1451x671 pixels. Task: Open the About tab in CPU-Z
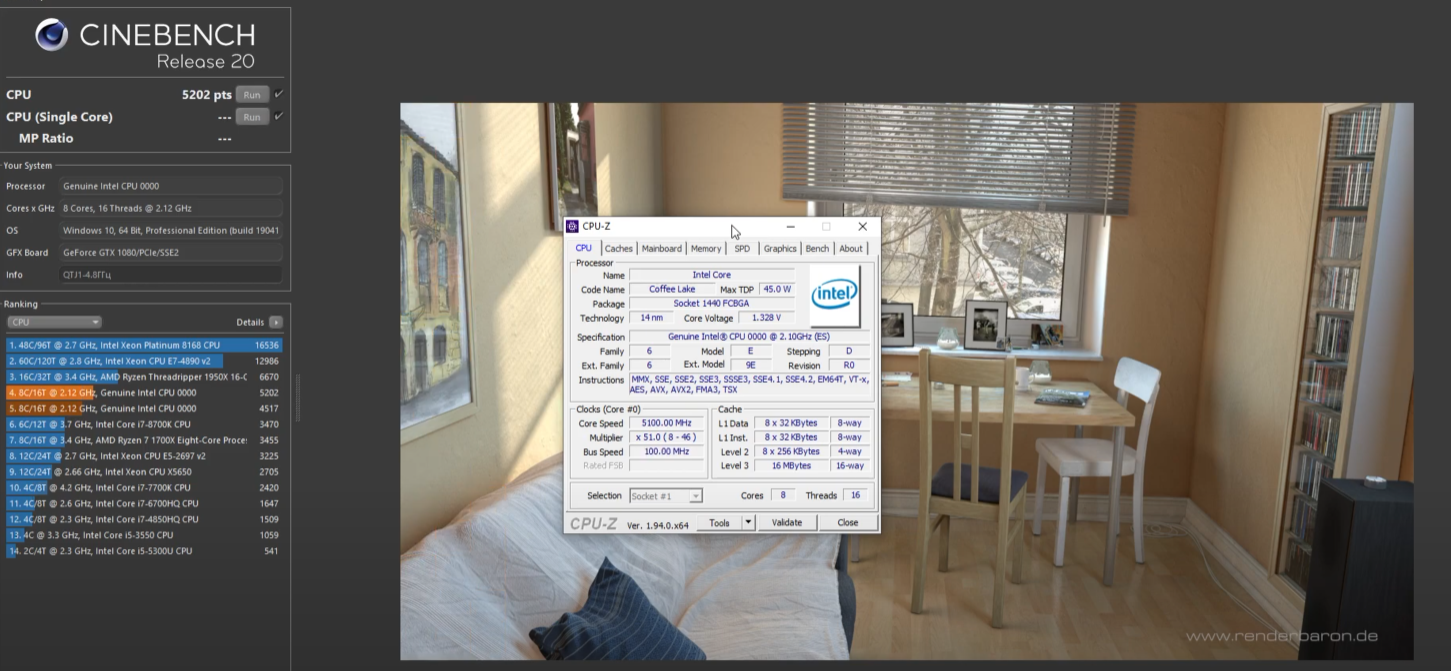pos(851,248)
